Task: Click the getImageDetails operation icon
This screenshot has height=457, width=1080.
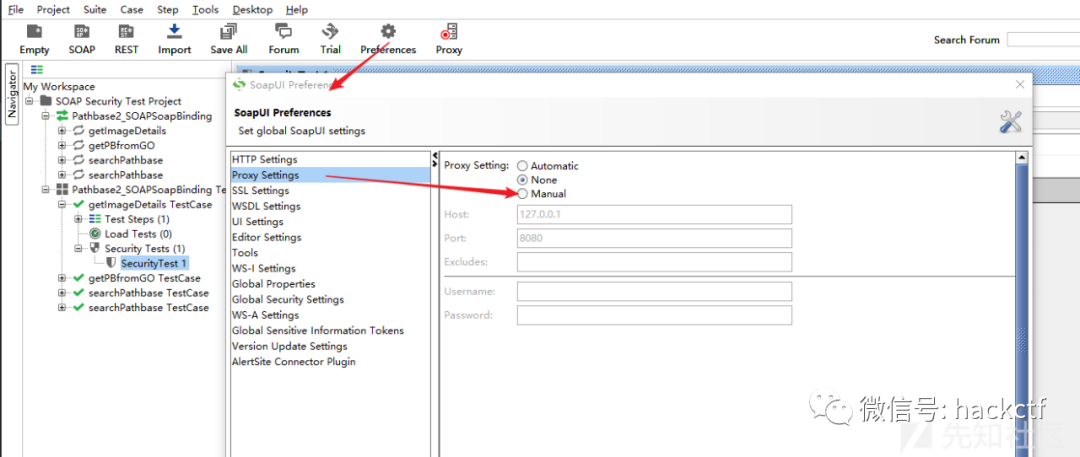Action: pyautogui.click(x=79, y=131)
